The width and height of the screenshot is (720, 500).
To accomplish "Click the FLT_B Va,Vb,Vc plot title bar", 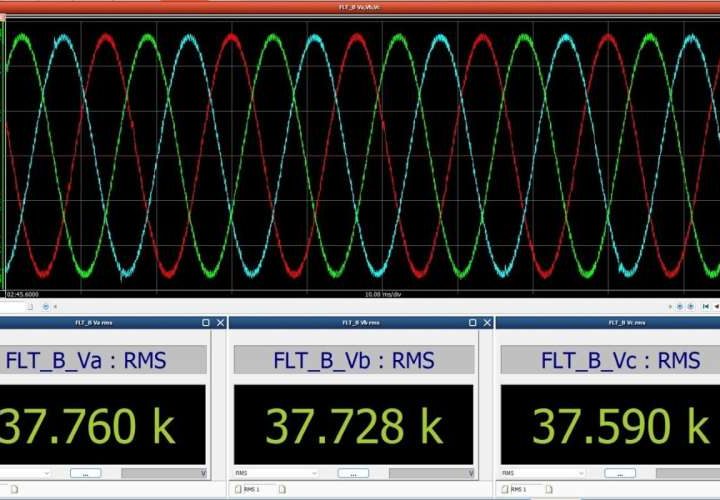I will click(360, 7).
